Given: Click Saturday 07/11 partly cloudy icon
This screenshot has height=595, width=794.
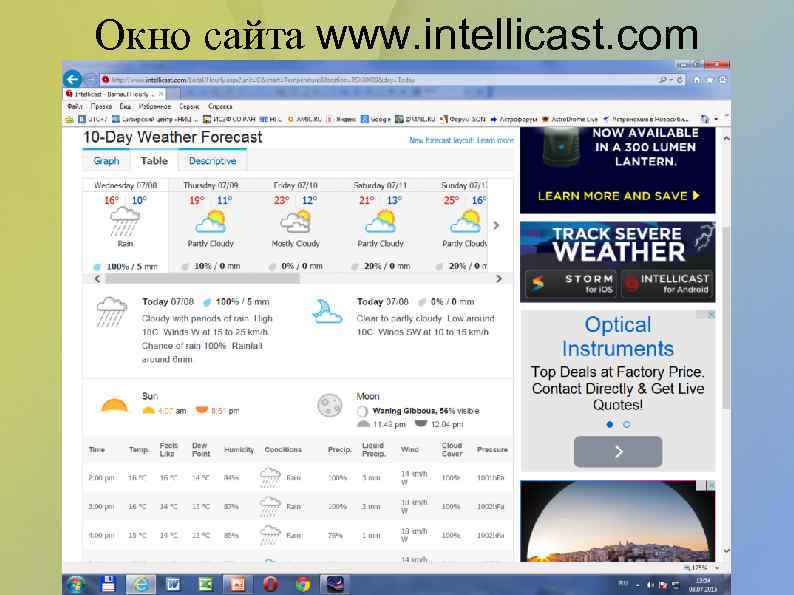Looking at the screenshot, I should click(x=381, y=221).
